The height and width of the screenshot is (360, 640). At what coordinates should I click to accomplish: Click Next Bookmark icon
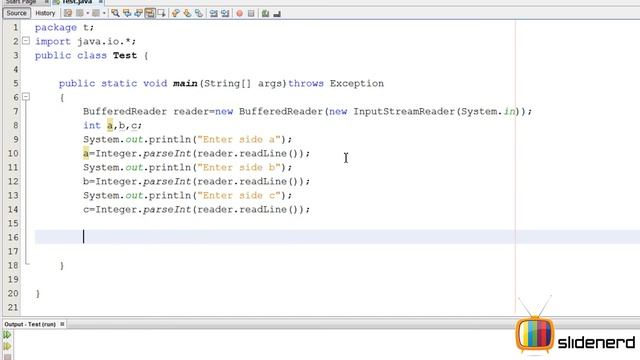(x=187, y=13)
